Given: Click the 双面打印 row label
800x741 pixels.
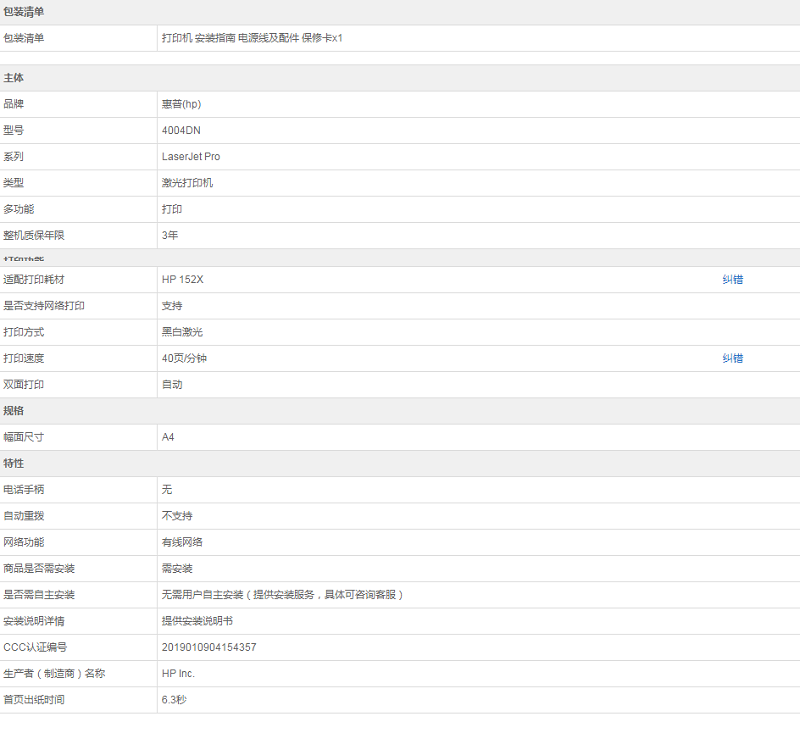Looking at the screenshot, I should [x=23, y=385].
